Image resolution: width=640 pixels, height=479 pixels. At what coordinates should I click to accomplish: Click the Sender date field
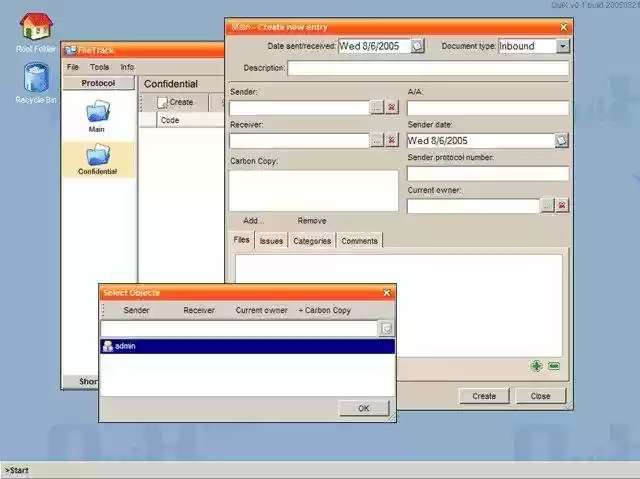click(x=480, y=140)
